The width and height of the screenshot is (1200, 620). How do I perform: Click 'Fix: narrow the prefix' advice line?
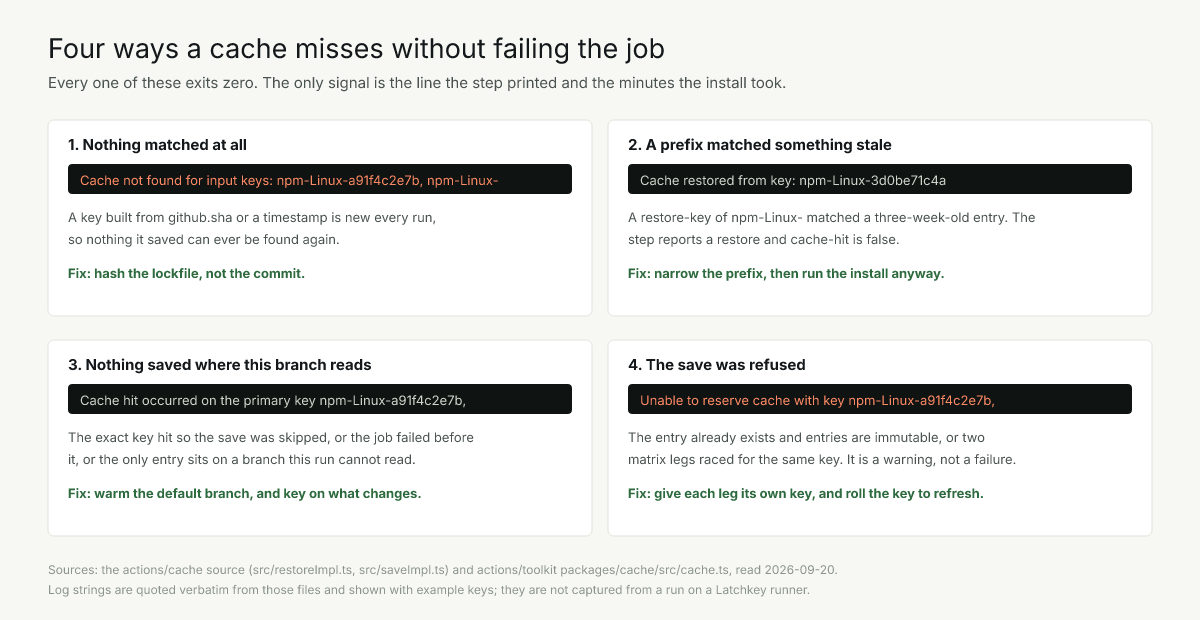tap(786, 273)
